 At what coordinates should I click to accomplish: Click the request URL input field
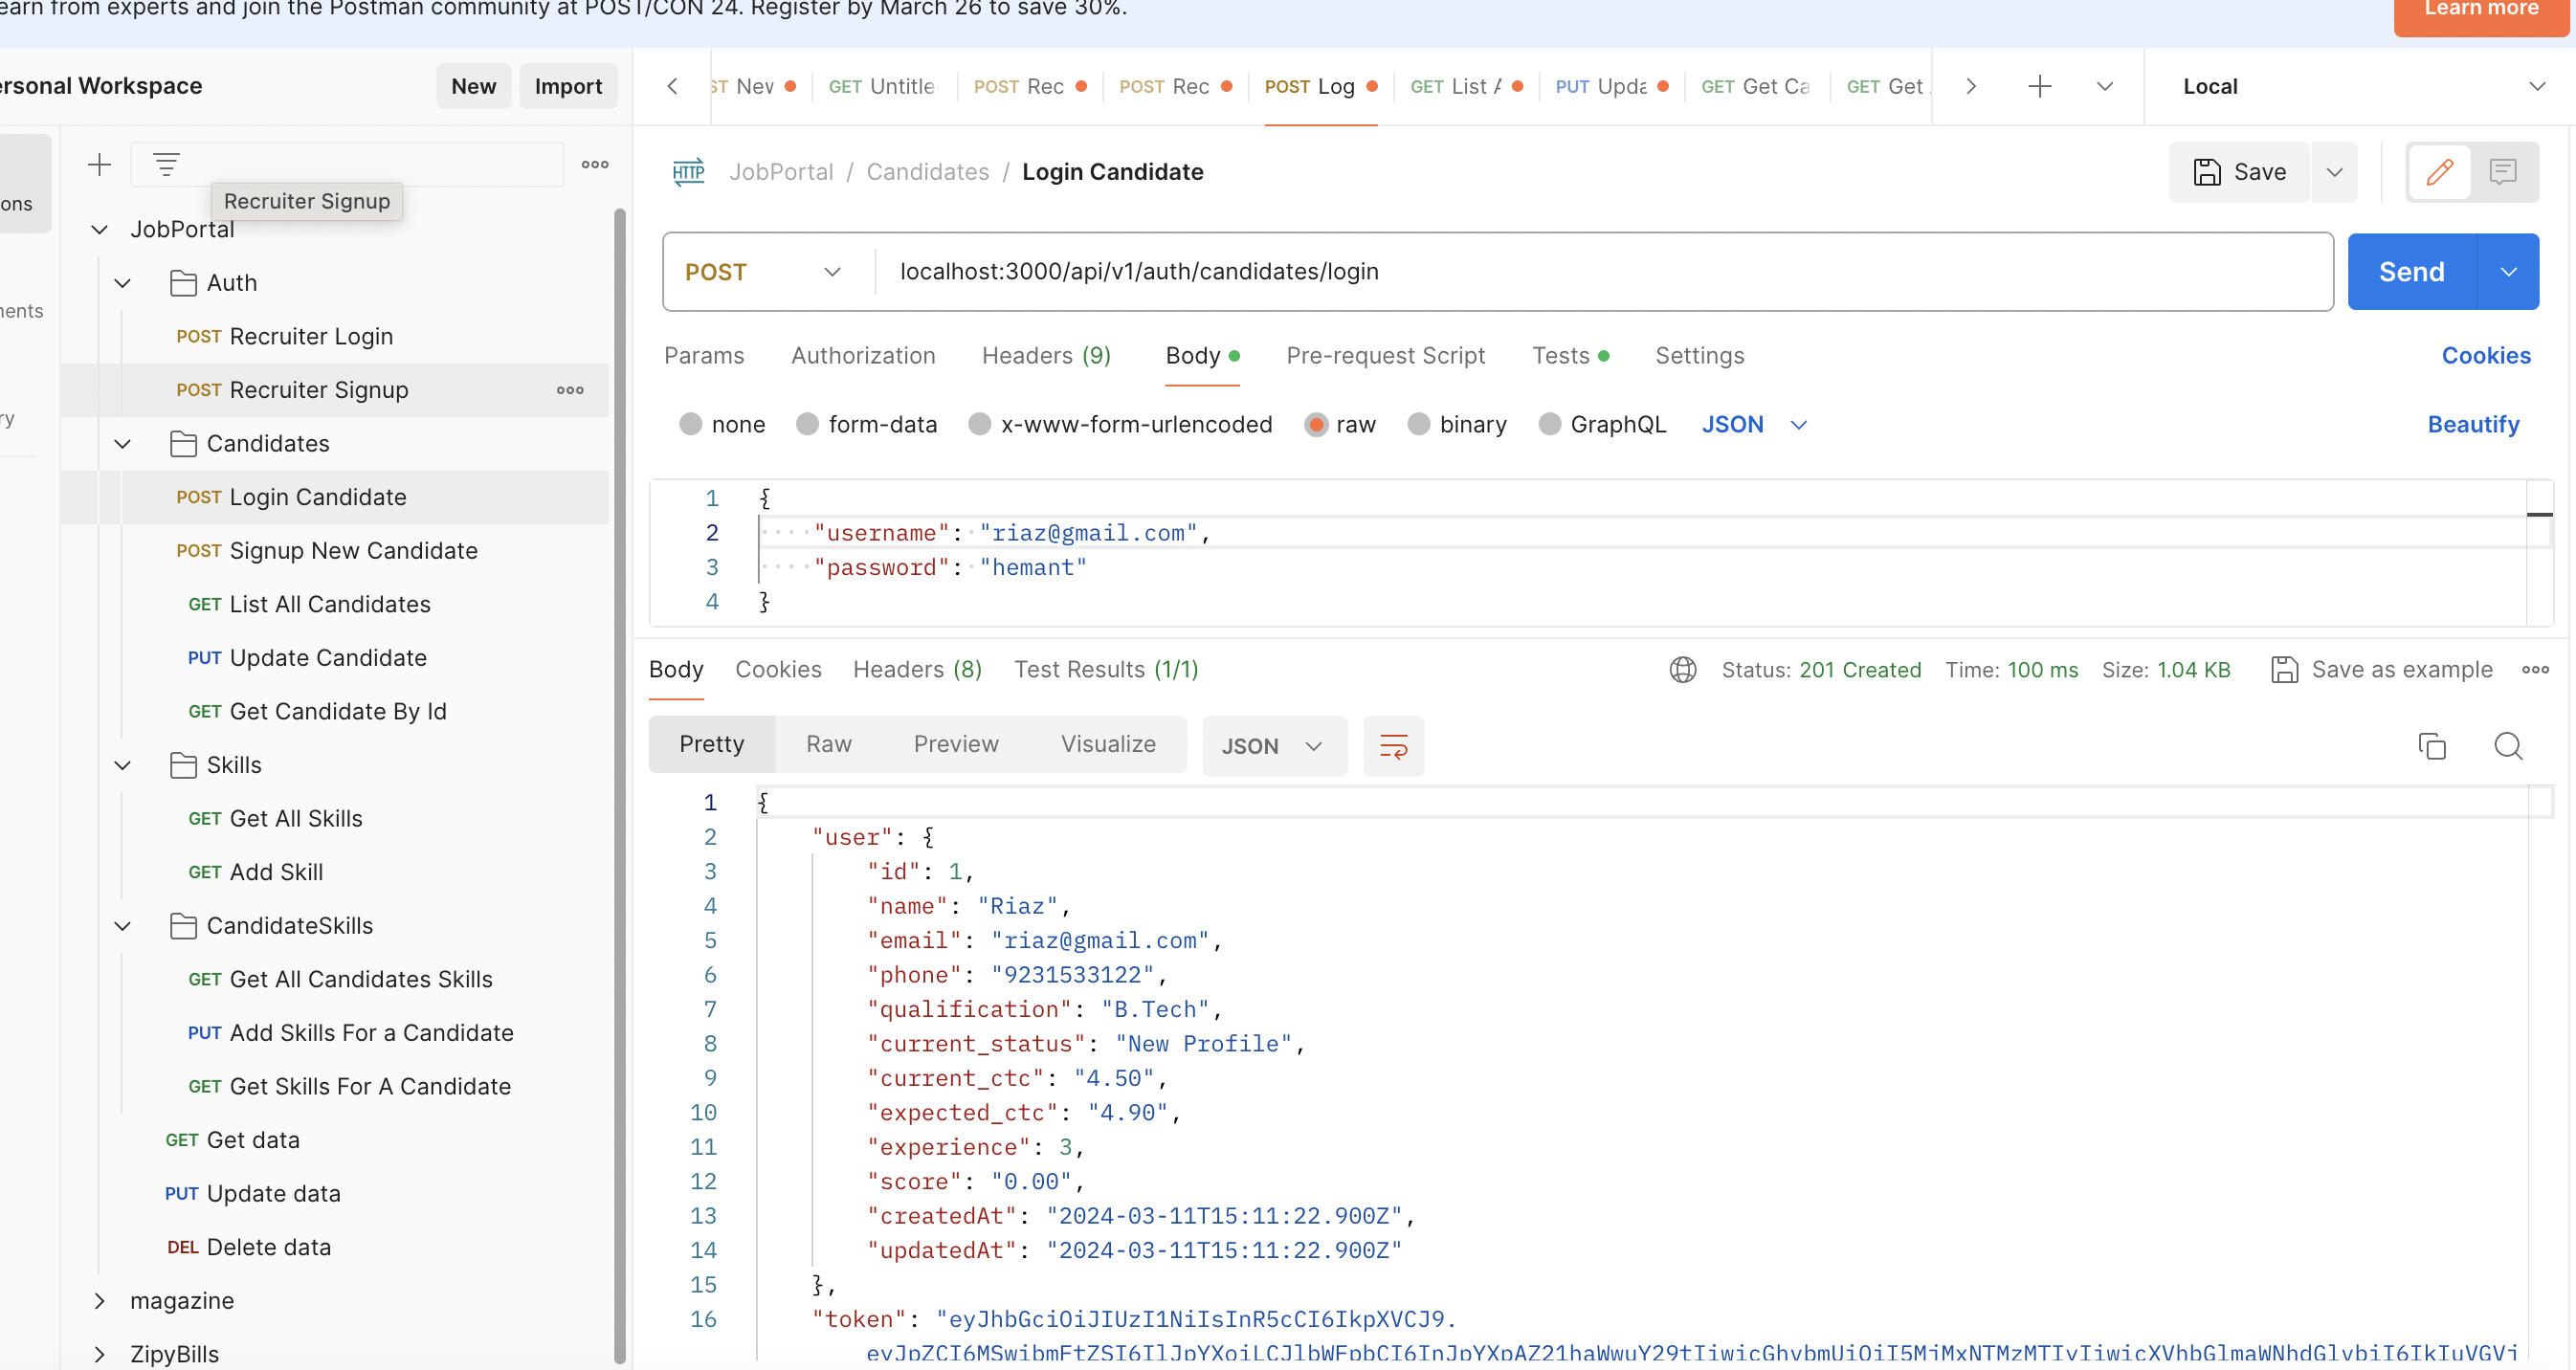pos(1600,272)
